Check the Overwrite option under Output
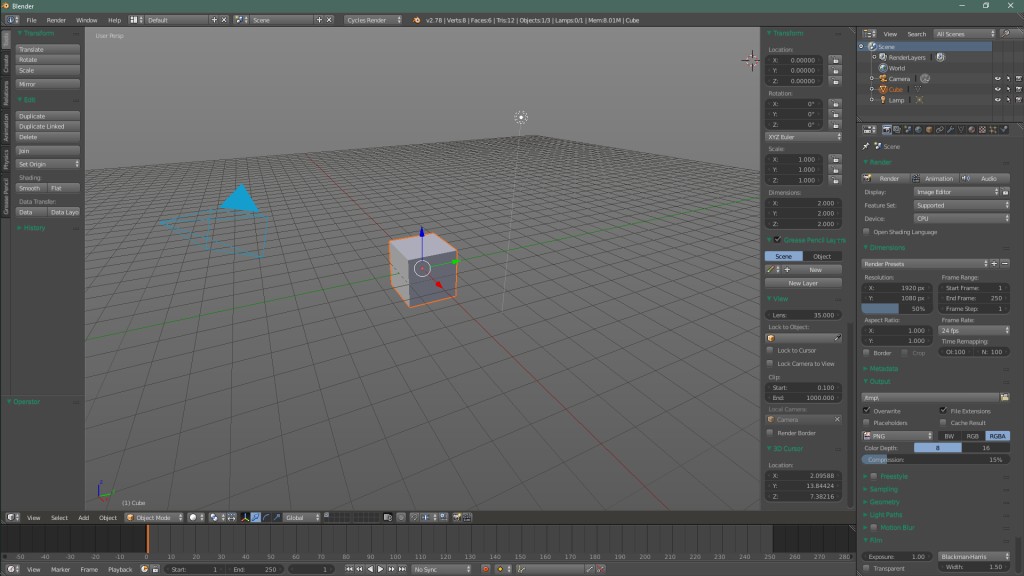The width and height of the screenshot is (1024, 576). (868, 411)
